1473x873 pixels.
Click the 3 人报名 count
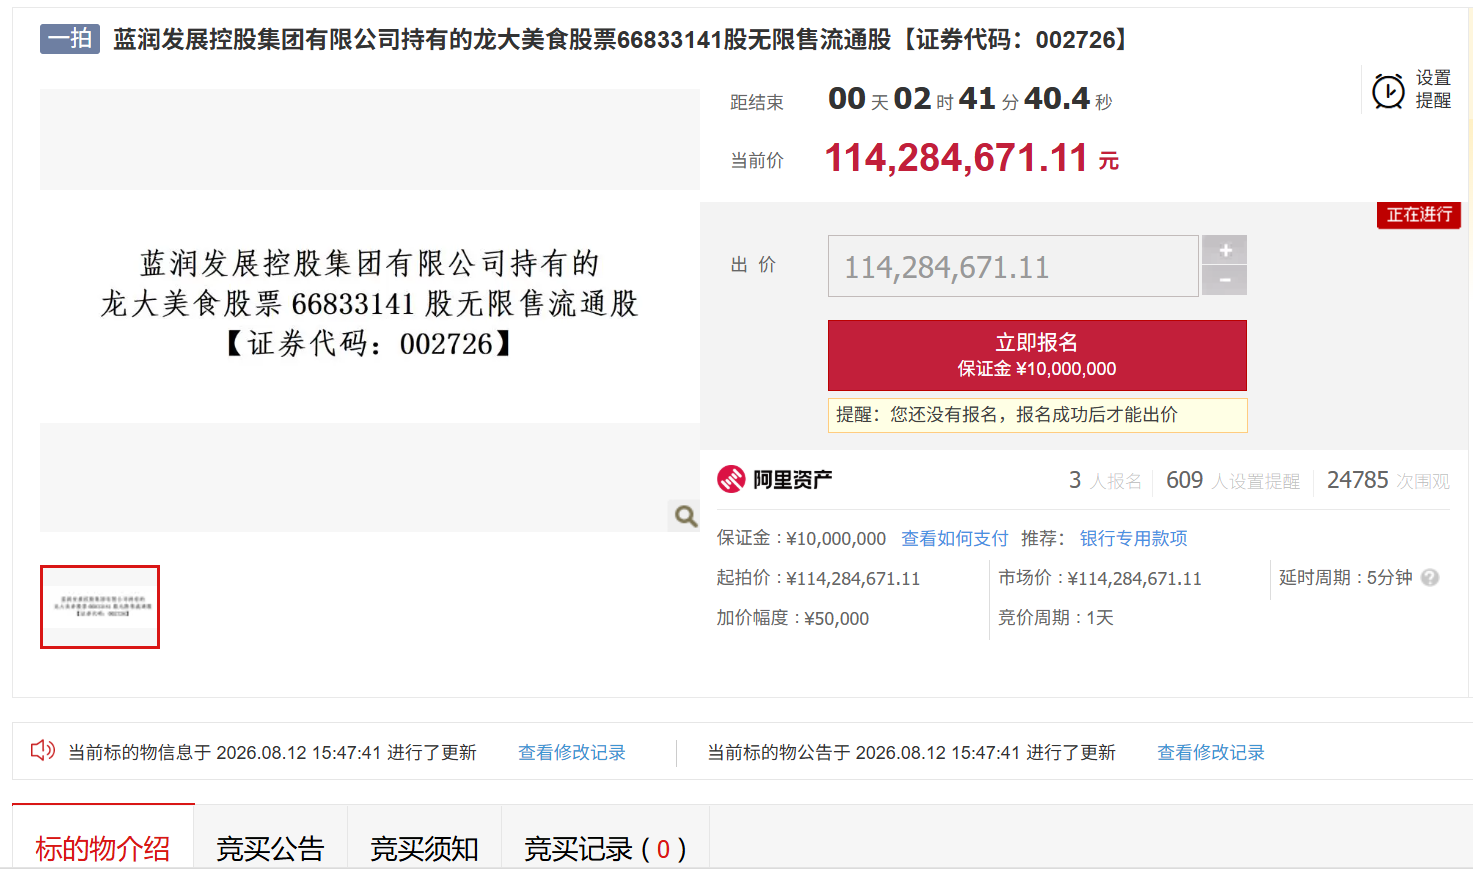pyautogui.click(x=1105, y=481)
